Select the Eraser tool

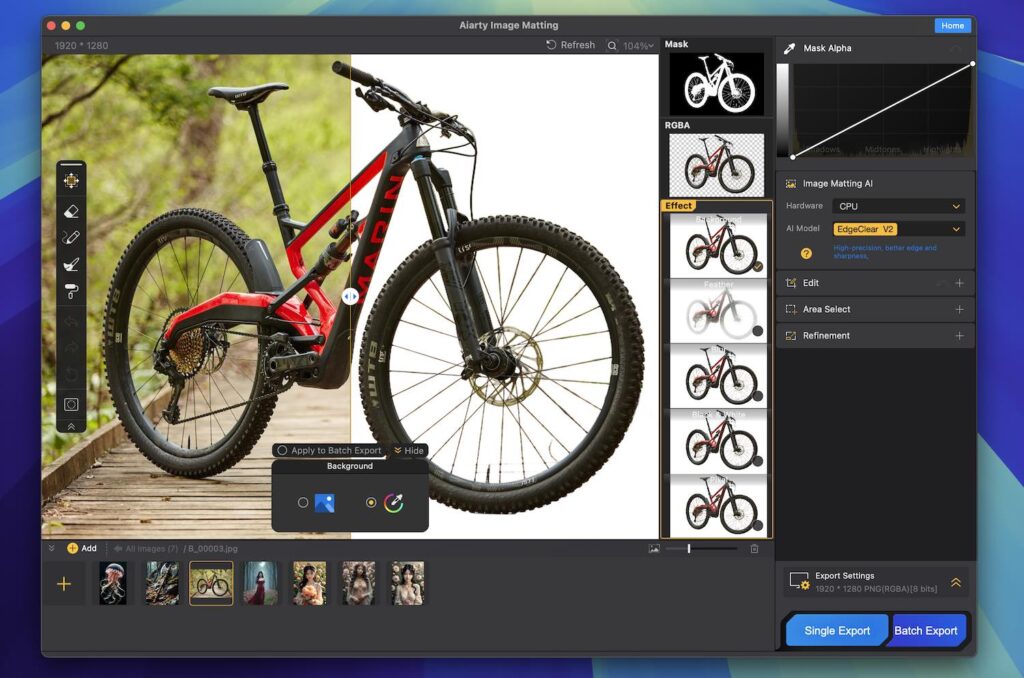pyautogui.click(x=71, y=210)
